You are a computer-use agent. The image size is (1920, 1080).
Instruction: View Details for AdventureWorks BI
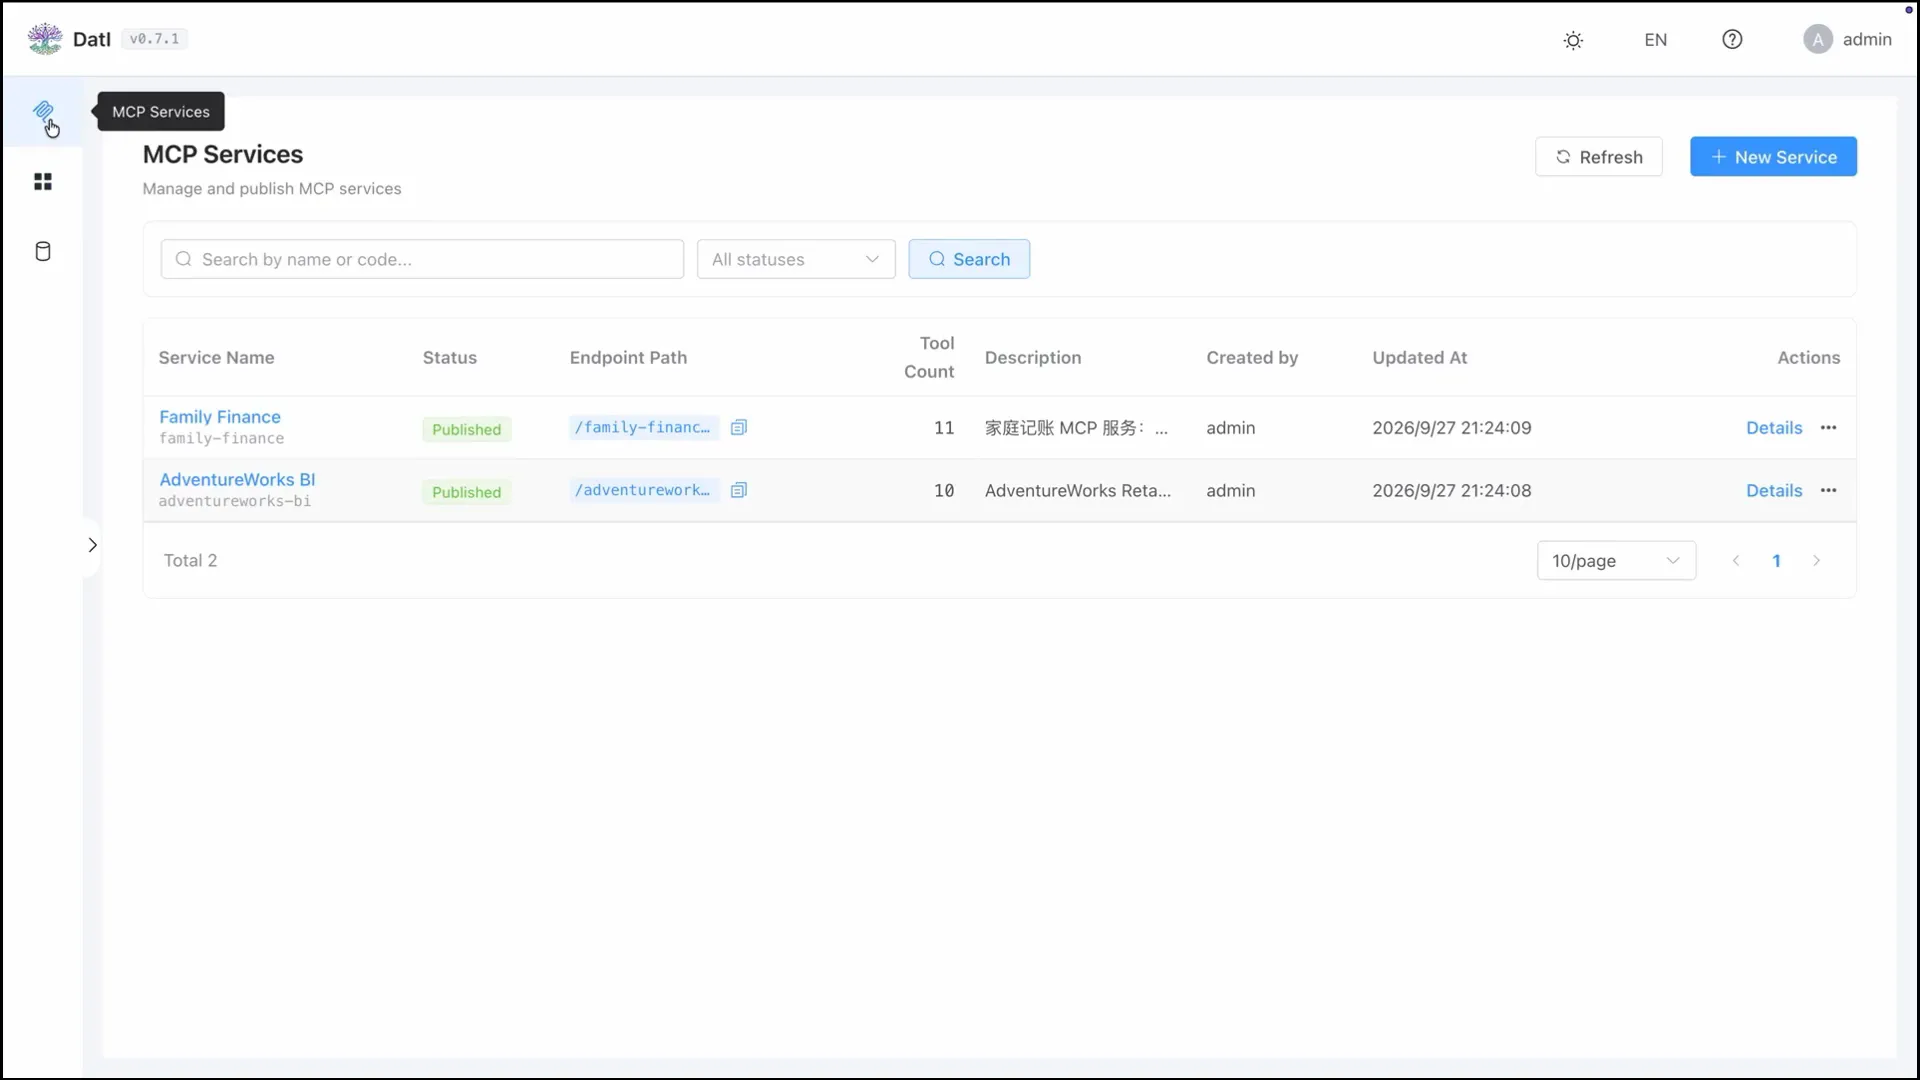coord(1774,491)
